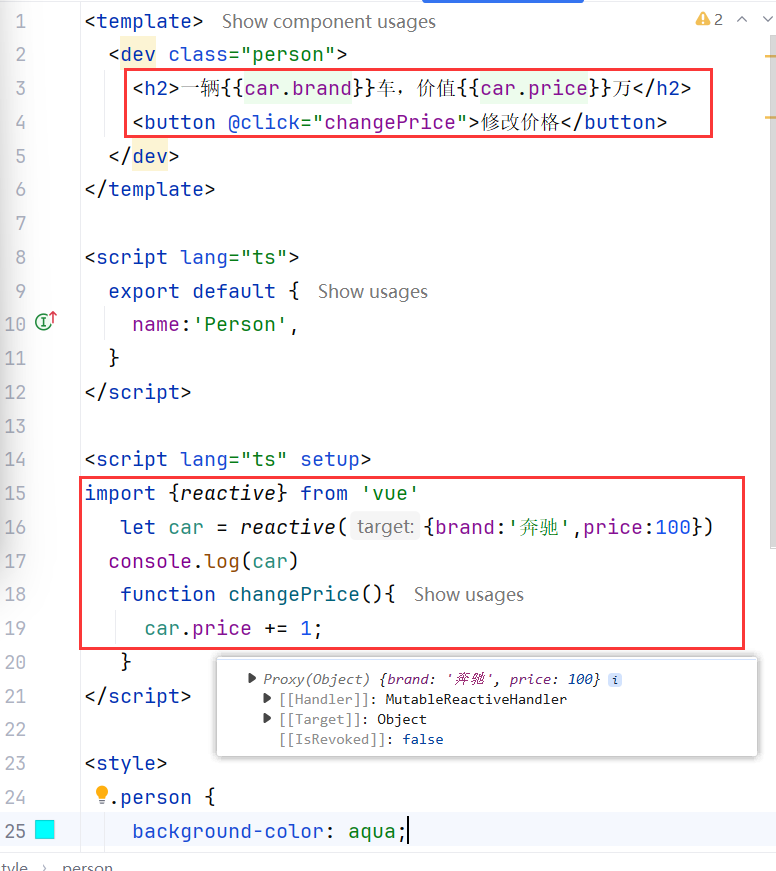Click 'console' on line 17
This screenshot has width=776, height=871.
150,561
